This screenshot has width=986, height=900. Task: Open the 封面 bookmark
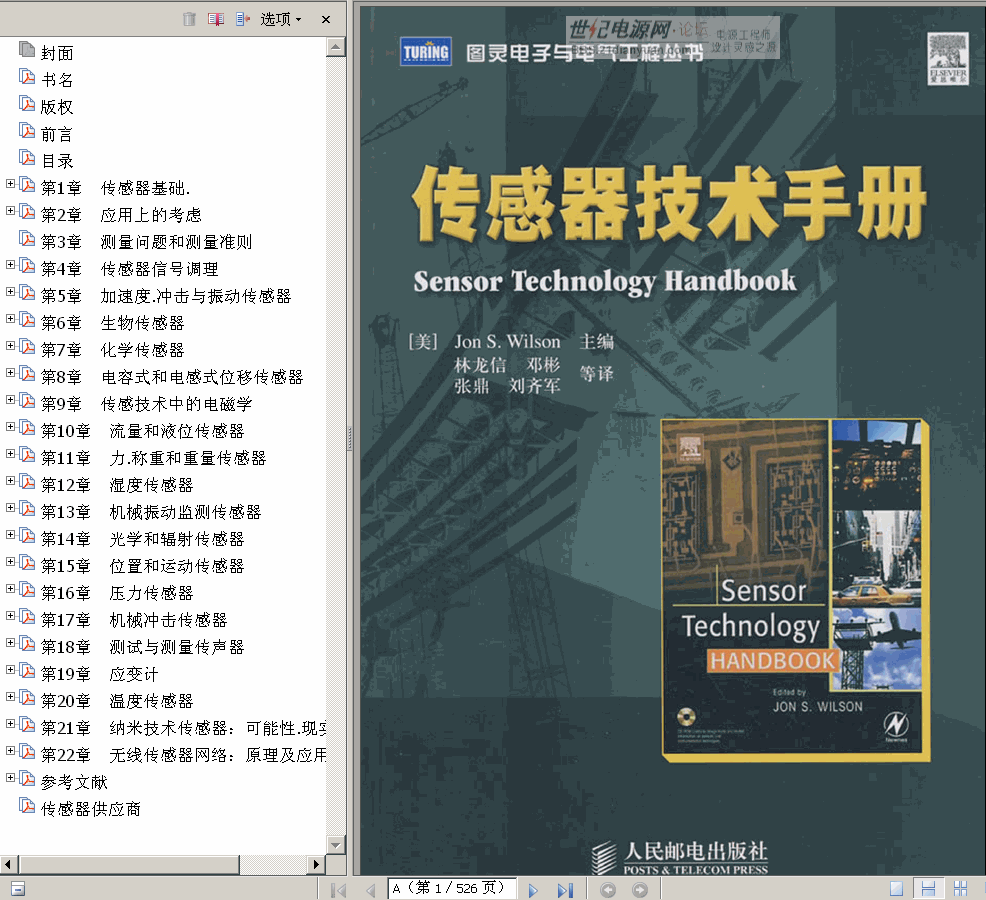(57, 53)
